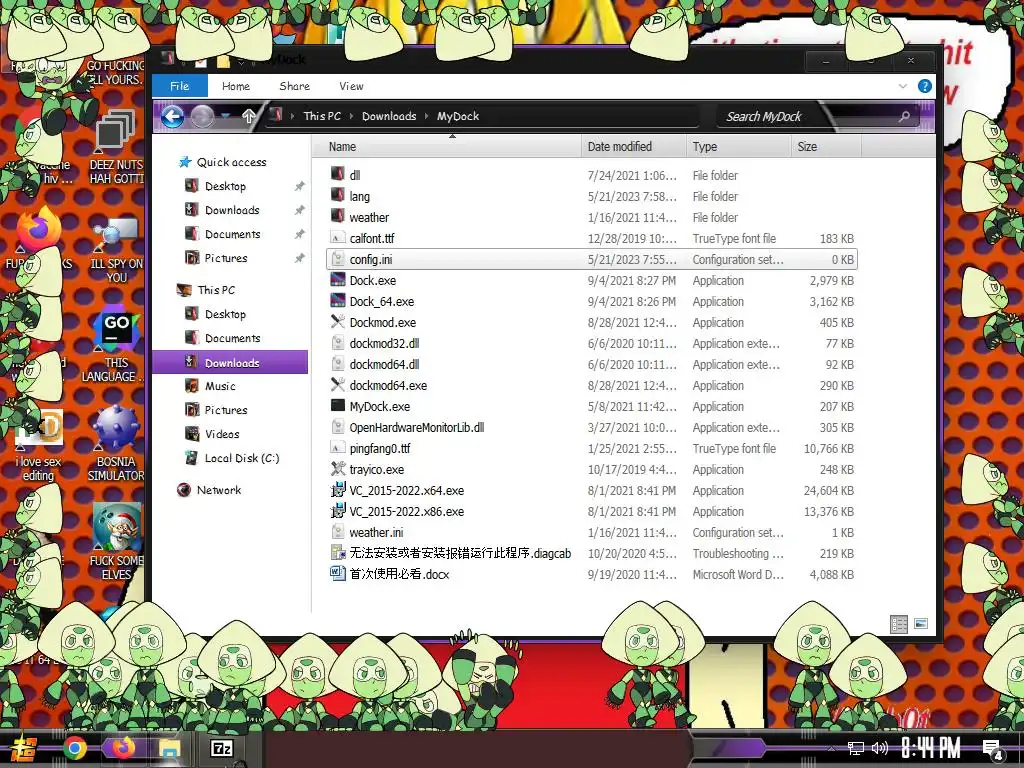Screen dimensions: 1024x768
Task: Select the config.ini file icon
Action: (x=338, y=259)
